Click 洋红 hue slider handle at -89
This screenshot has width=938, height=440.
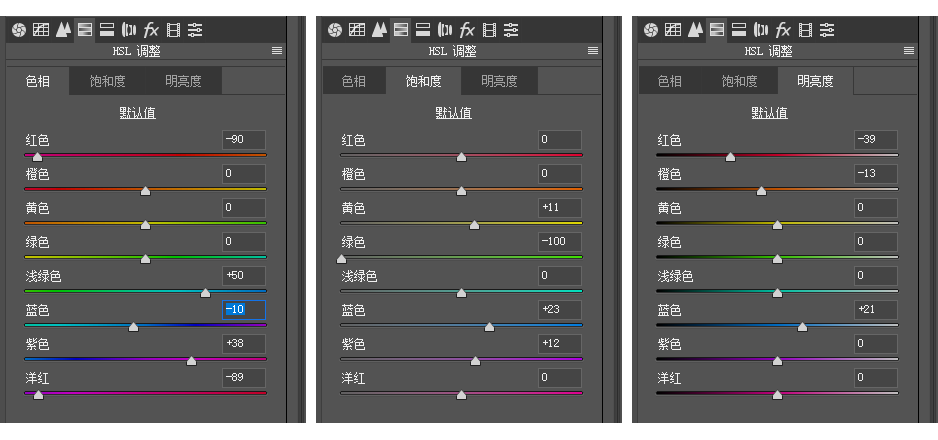[x=38, y=395]
